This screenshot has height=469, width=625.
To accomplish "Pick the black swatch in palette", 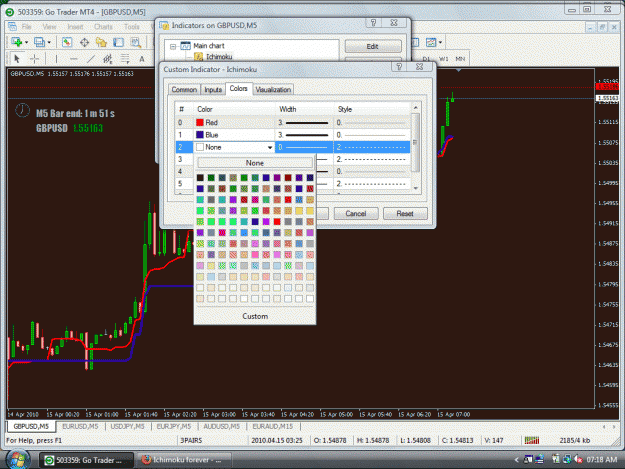I will (200, 178).
